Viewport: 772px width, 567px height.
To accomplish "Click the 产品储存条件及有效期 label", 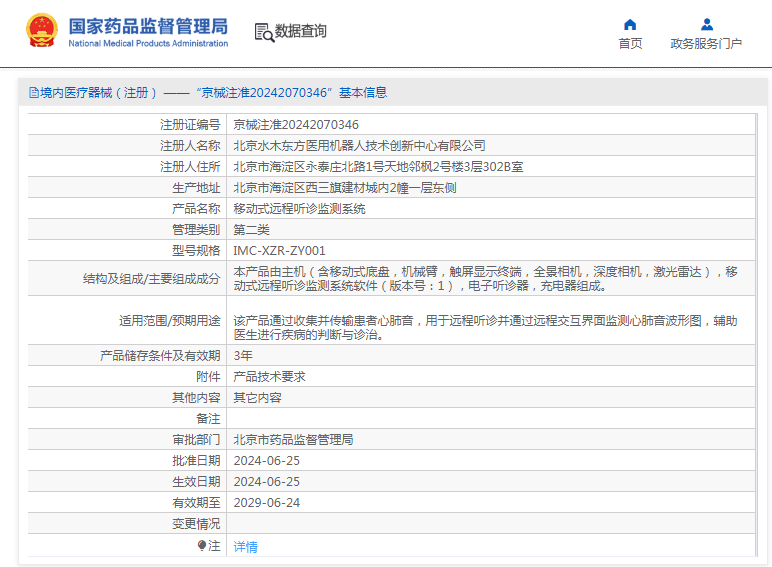I will (x=160, y=355).
